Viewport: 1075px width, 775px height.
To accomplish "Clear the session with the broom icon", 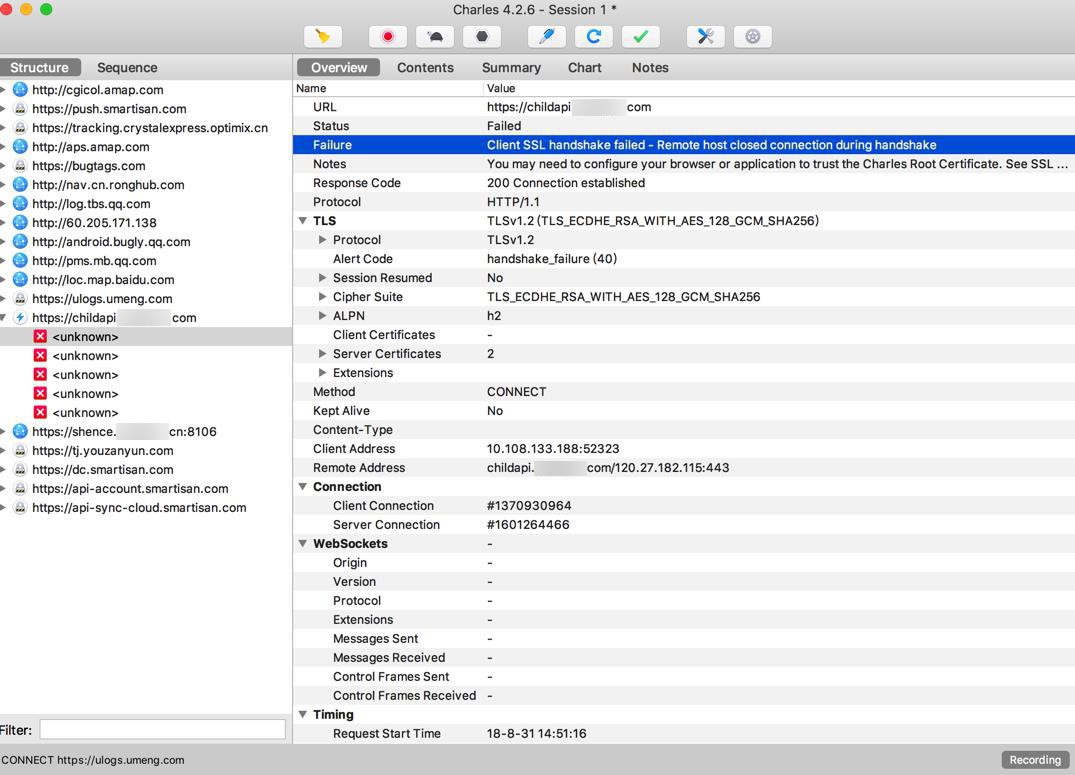I will (x=322, y=36).
